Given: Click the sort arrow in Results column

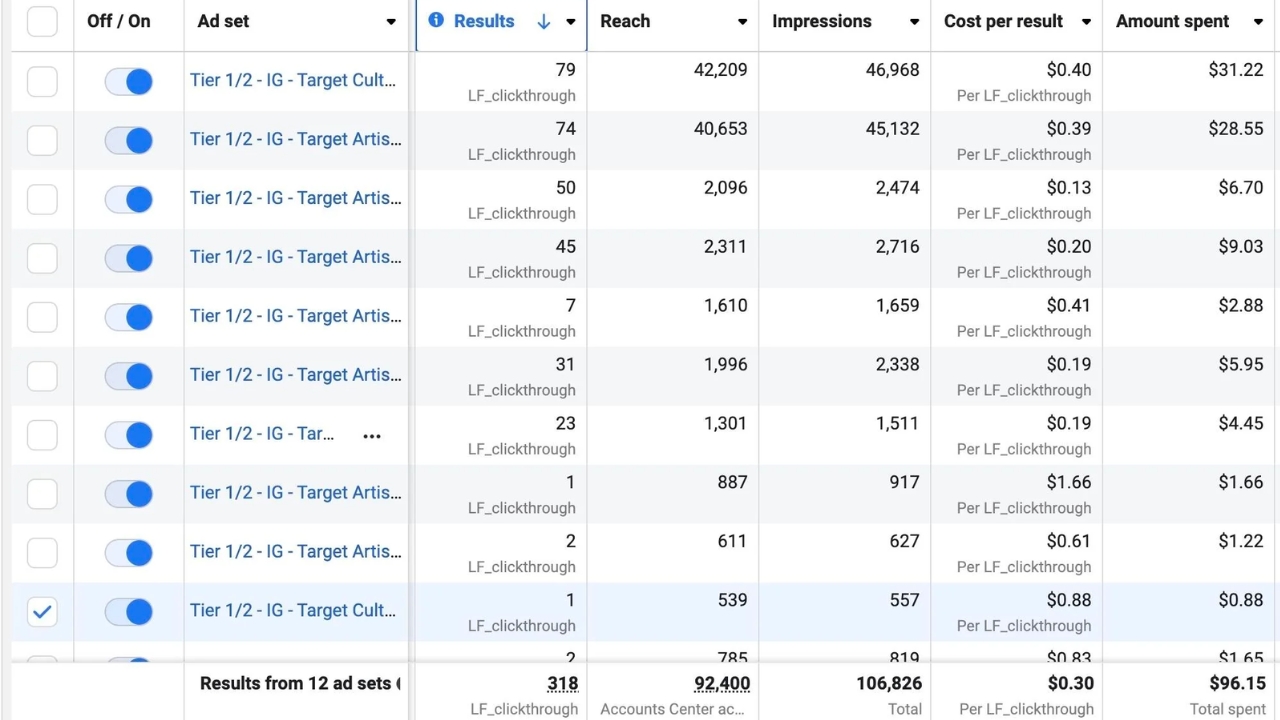Looking at the screenshot, I should click(543, 21).
